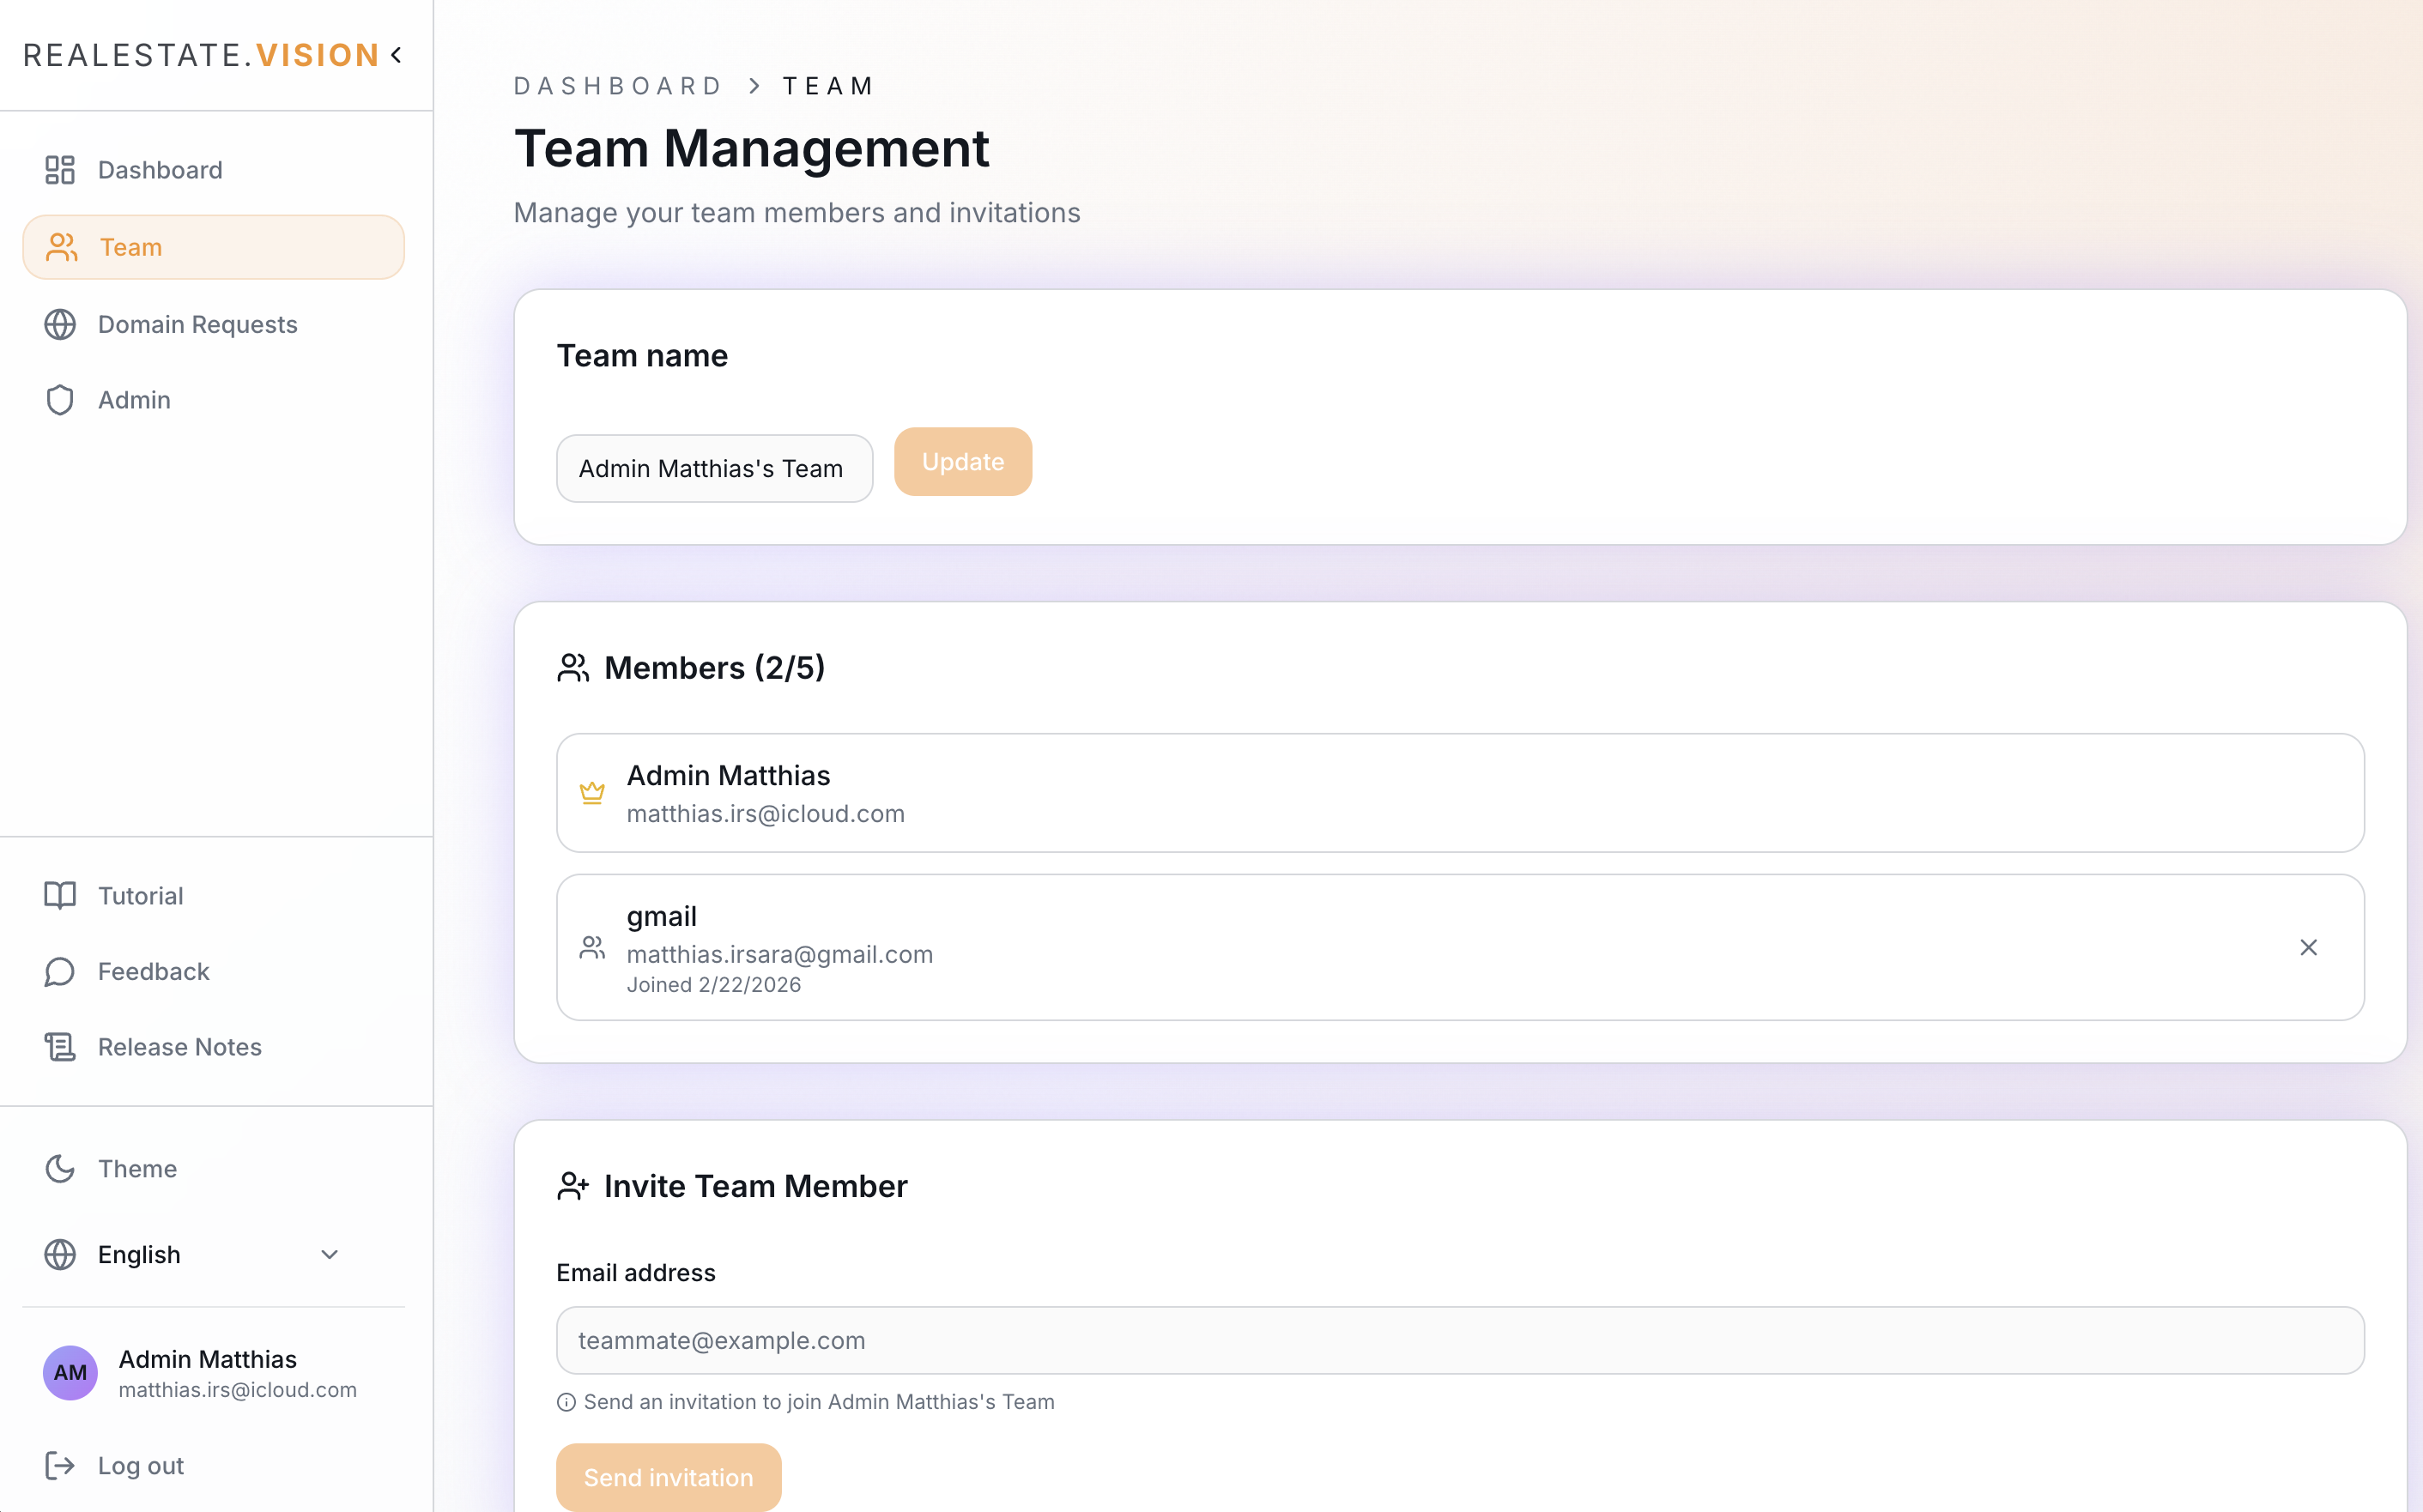Open Release Notes via its icon
The width and height of the screenshot is (2423, 1512).
click(60, 1046)
